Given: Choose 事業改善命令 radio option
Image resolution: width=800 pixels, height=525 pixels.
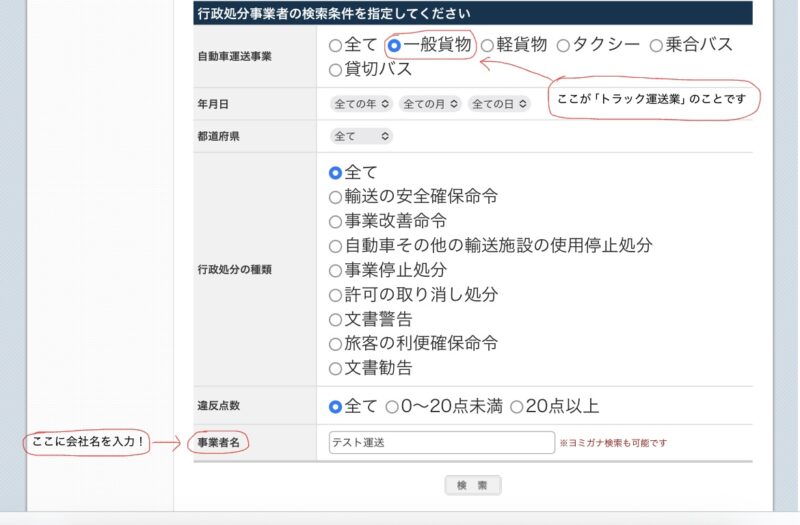Looking at the screenshot, I should (335, 221).
